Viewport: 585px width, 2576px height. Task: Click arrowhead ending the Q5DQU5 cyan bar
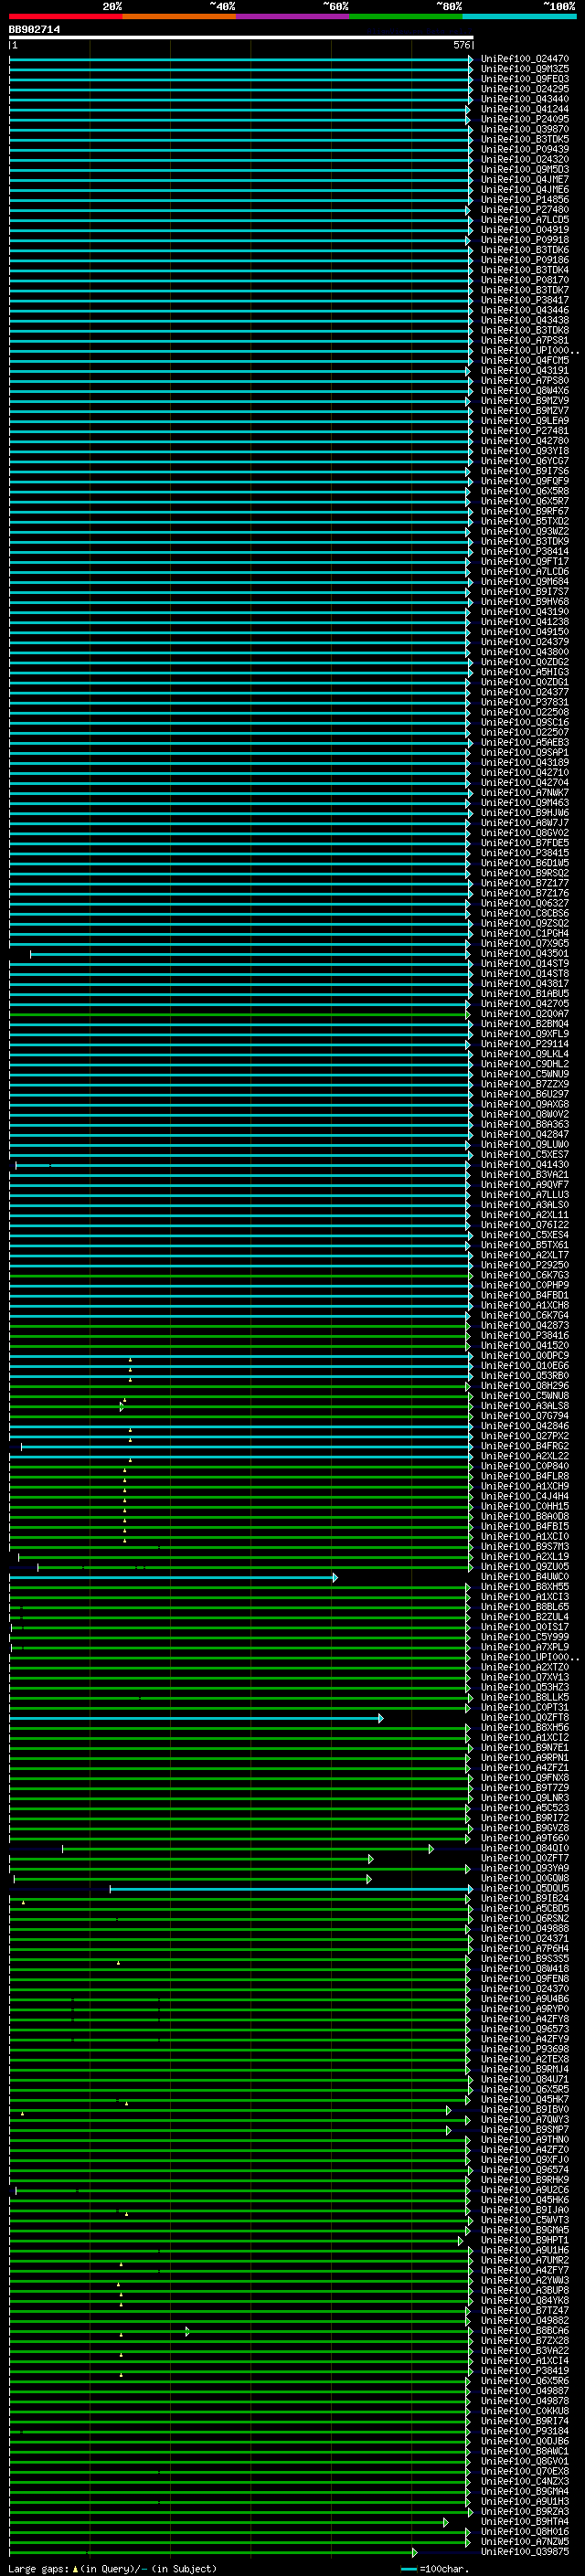point(469,1890)
